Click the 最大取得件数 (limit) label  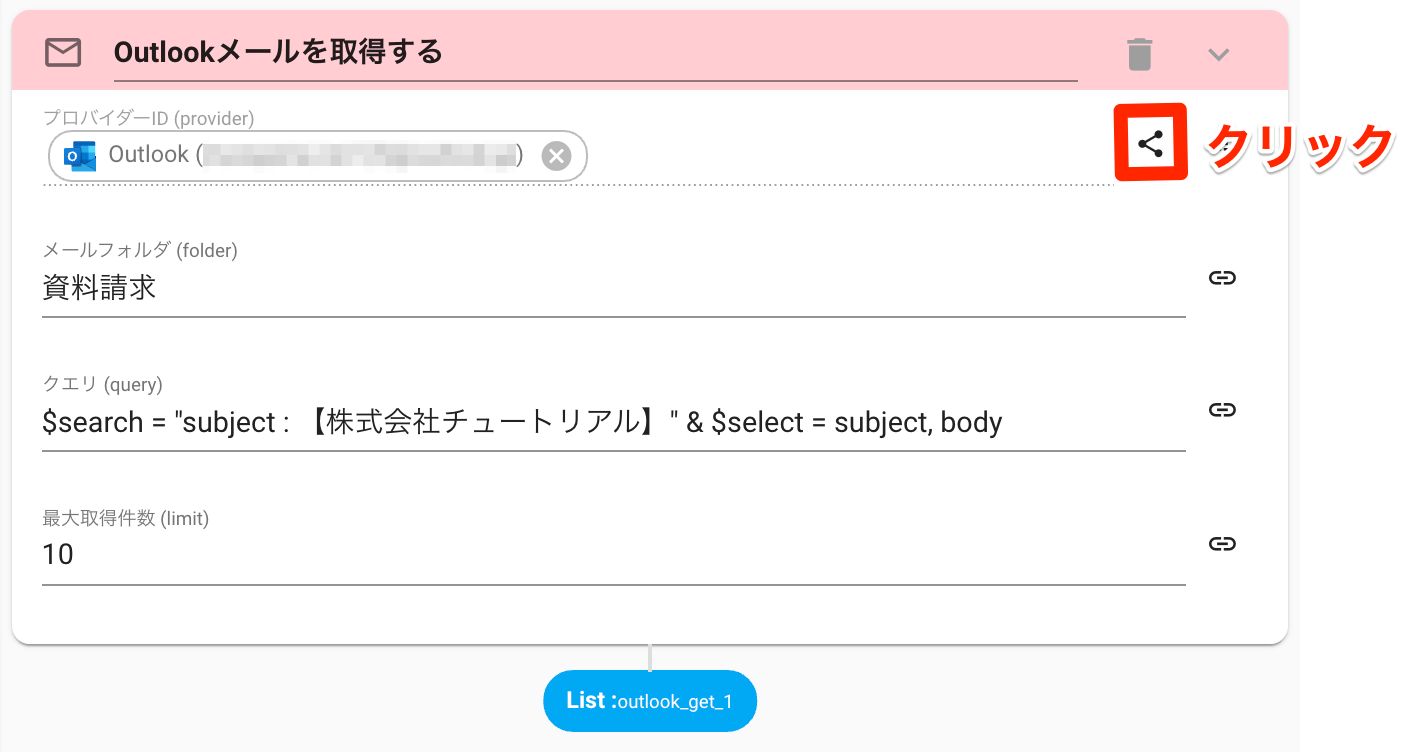125,518
